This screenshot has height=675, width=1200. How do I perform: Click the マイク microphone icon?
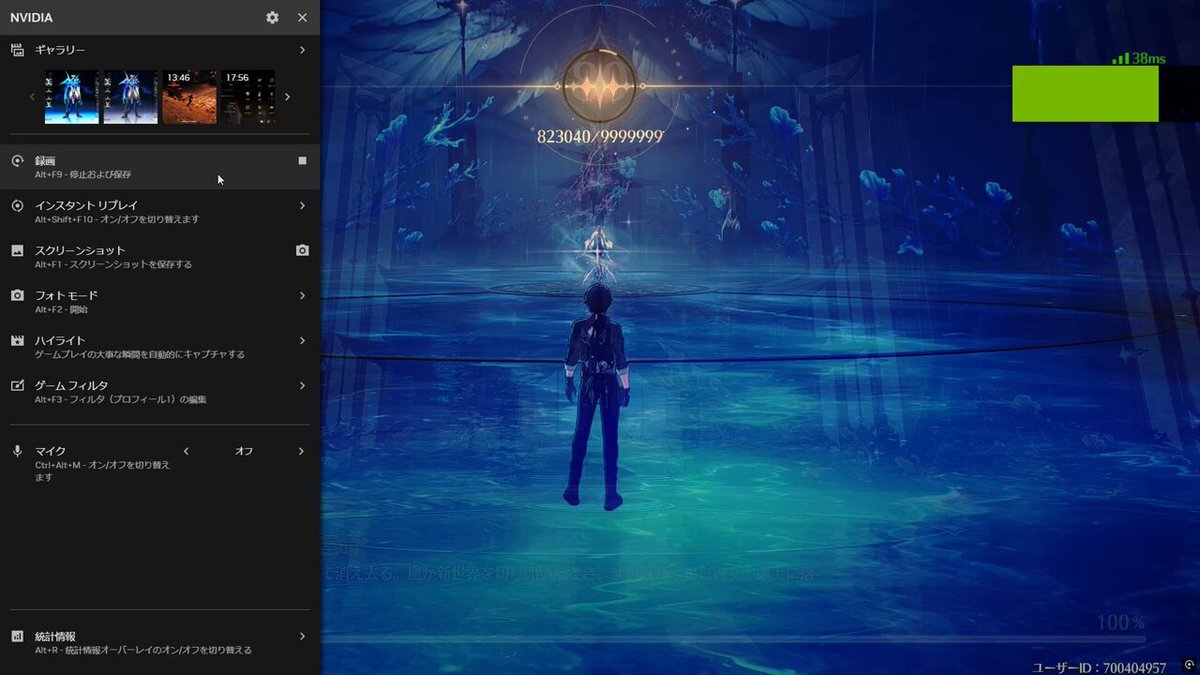tap(17, 452)
